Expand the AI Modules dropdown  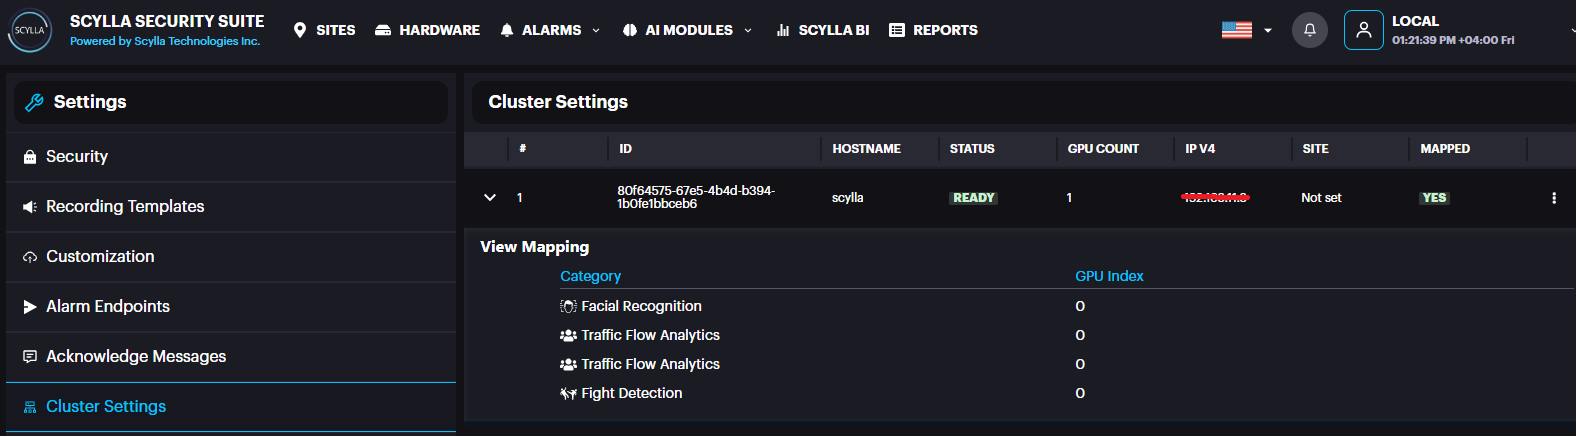pyautogui.click(x=687, y=30)
